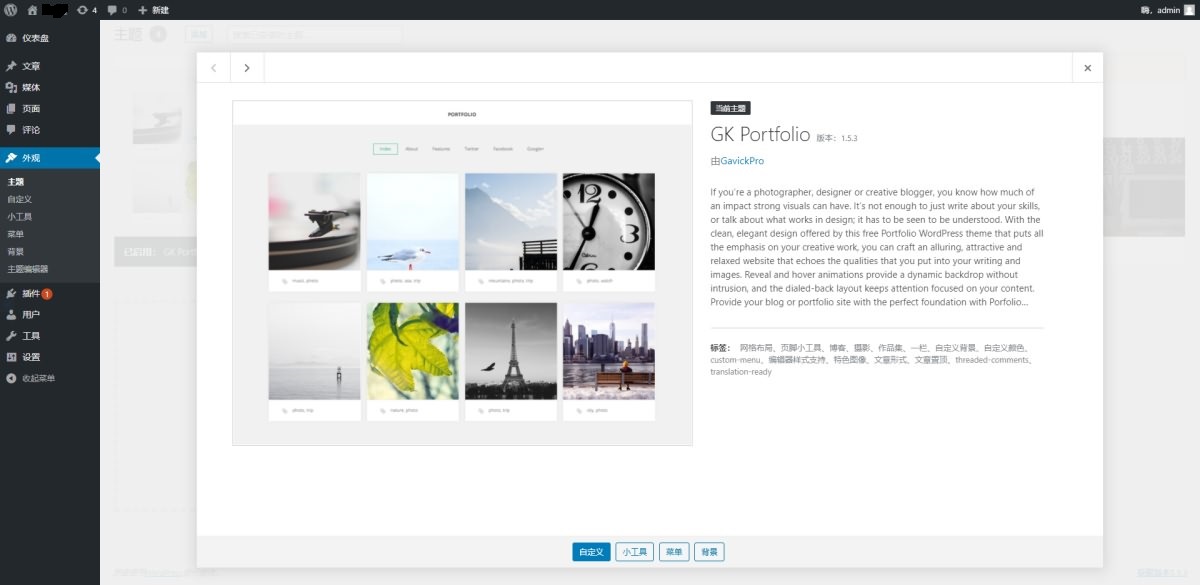Viewport: 1200px width, 585px height.
Task: Follow the GavickPro author link
Action: 742,160
